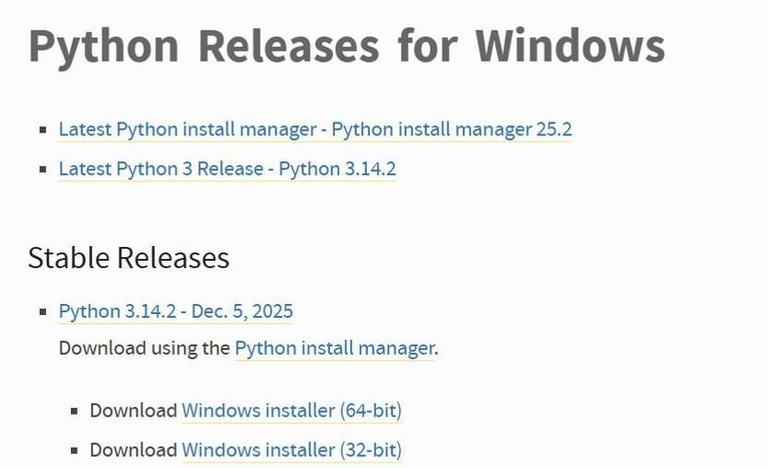Click the "Download using the" text
The width and height of the screenshot is (768, 468).
click(144, 348)
